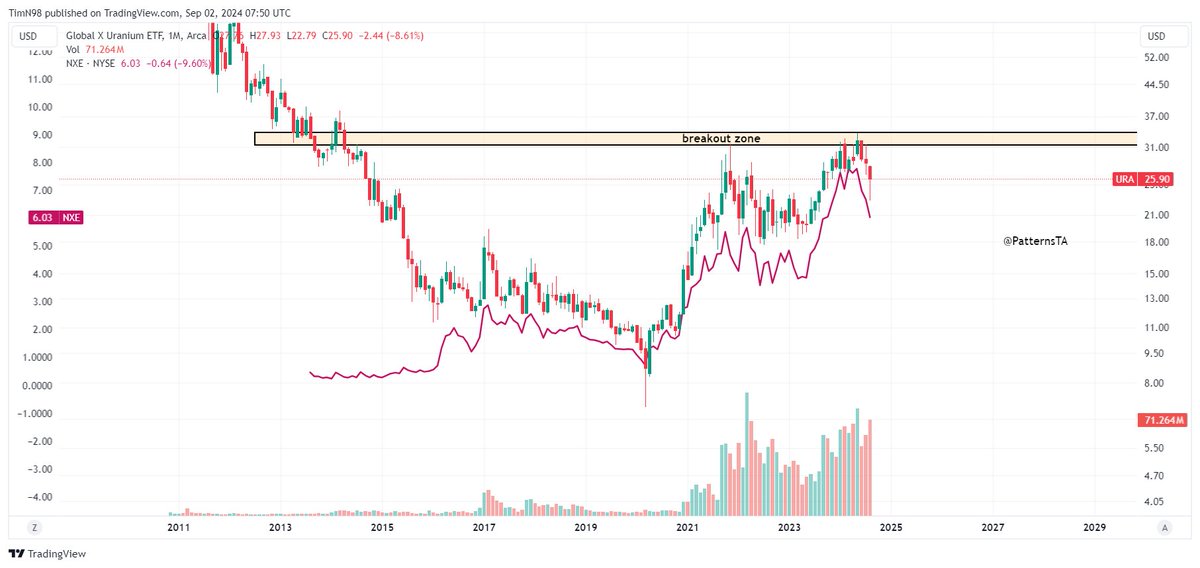1200x568 pixels.
Task: Open the timezone Z button
Action: 34,527
